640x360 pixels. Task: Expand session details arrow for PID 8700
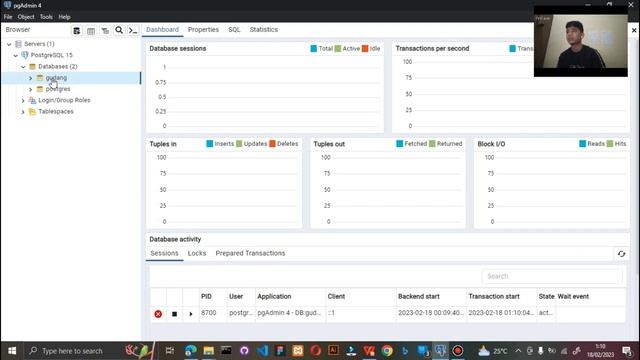(x=191, y=314)
